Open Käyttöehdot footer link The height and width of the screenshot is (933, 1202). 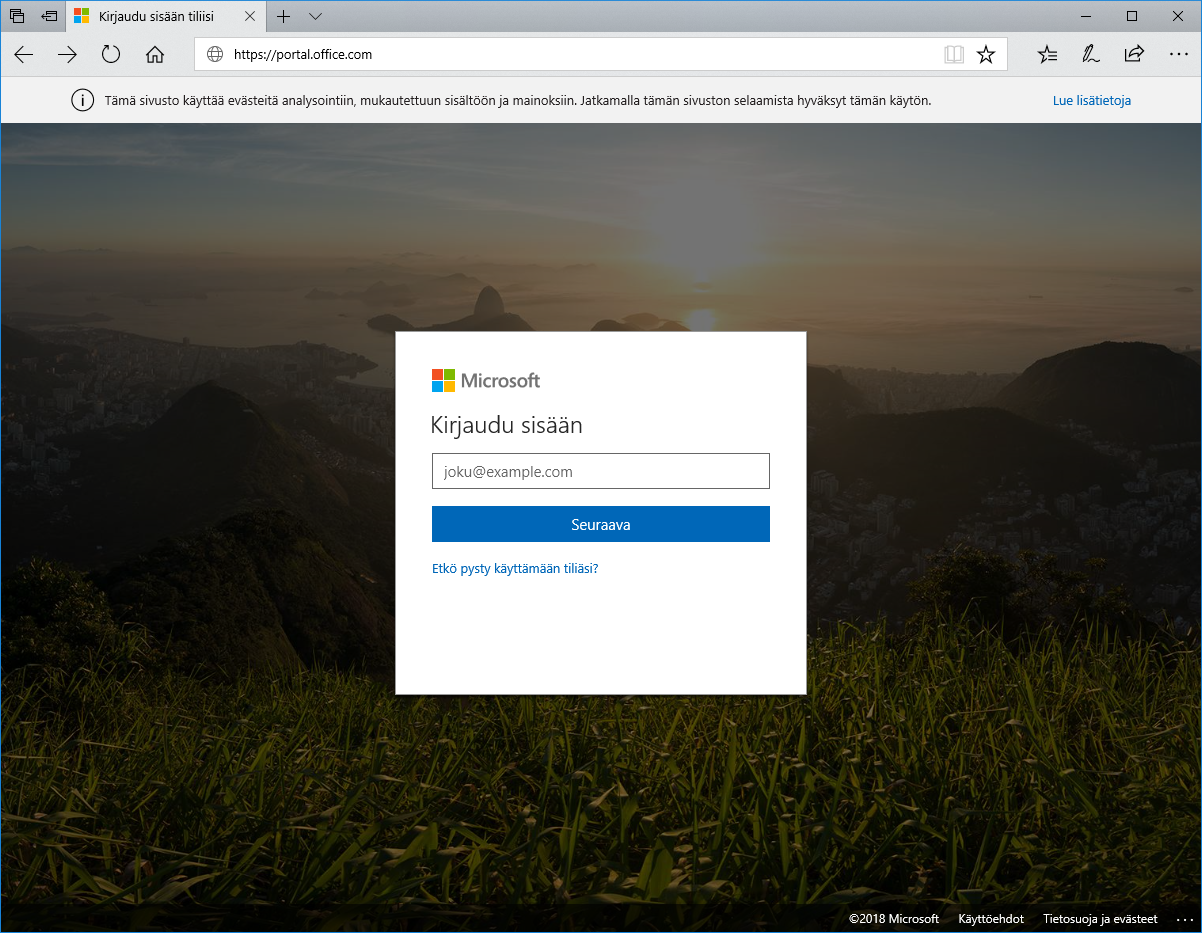991,918
